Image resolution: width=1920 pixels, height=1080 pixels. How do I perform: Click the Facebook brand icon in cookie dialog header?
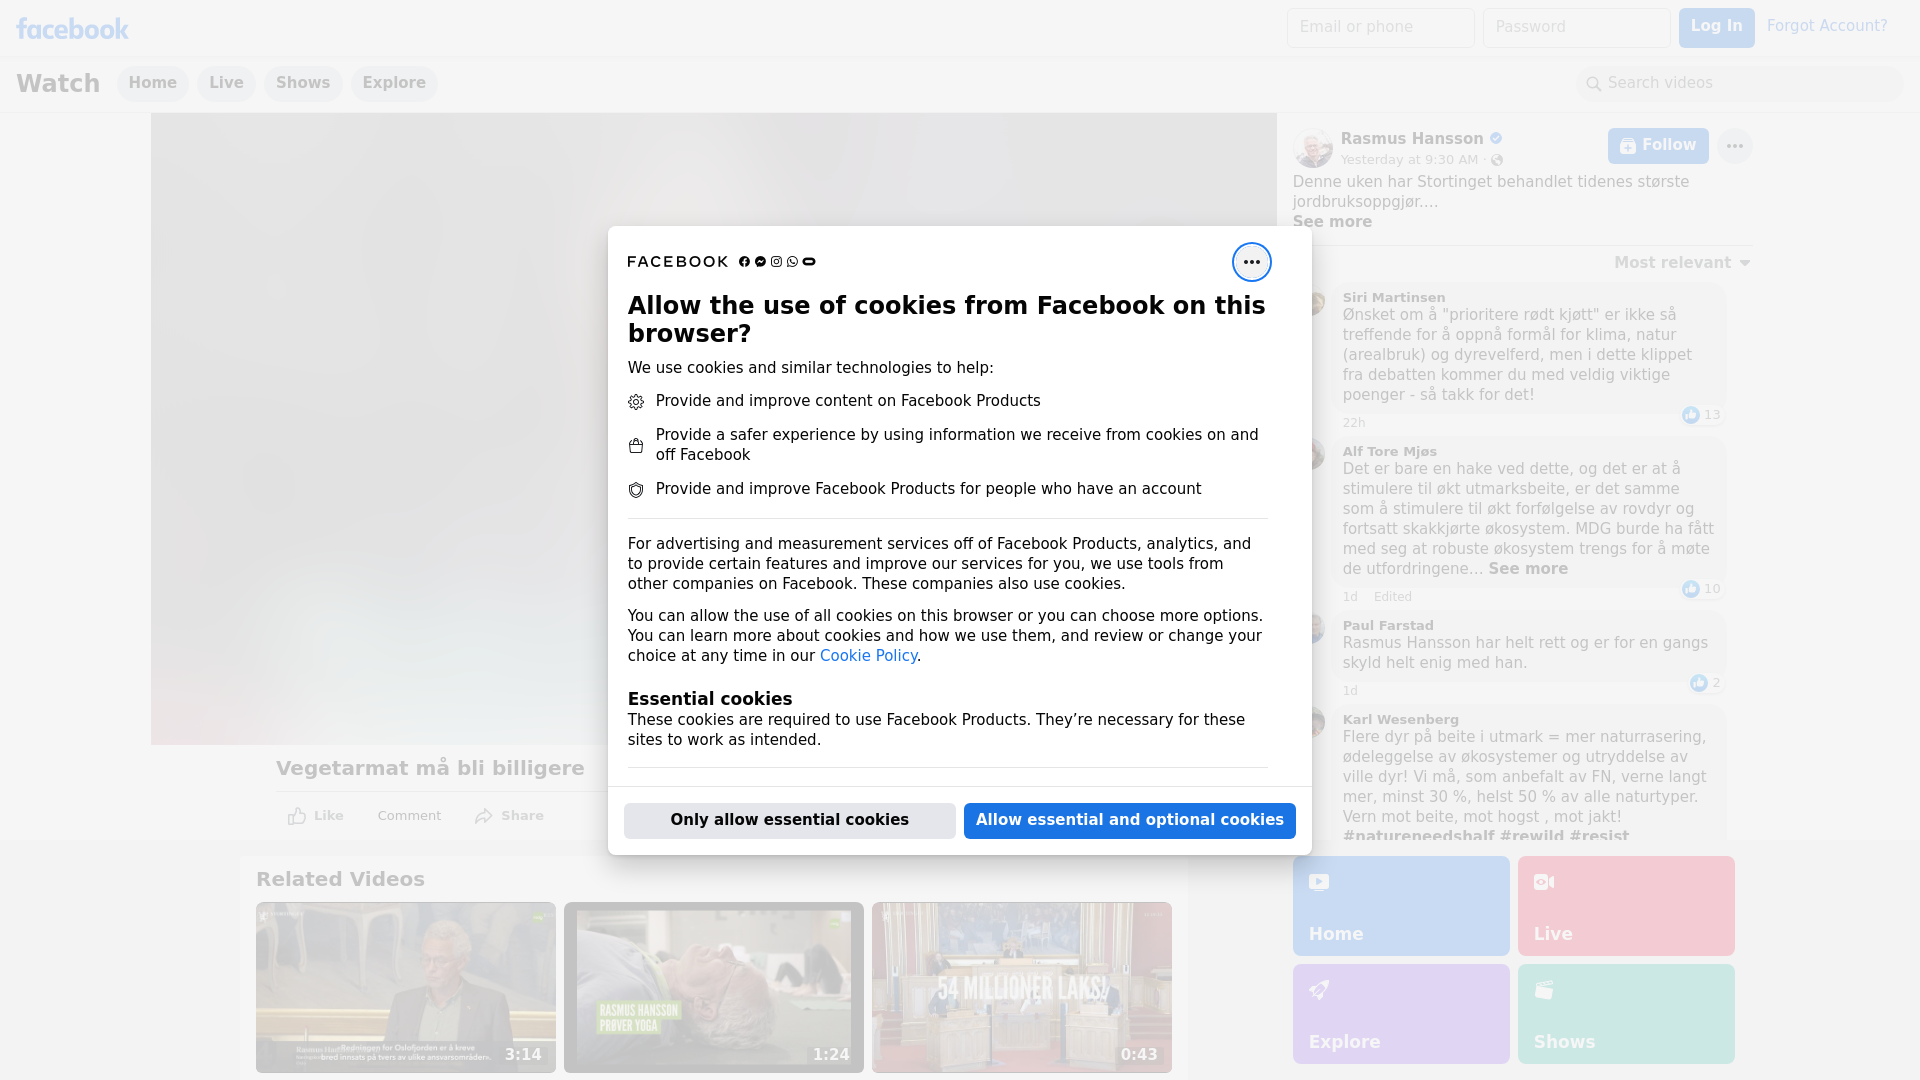click(744, 262)
